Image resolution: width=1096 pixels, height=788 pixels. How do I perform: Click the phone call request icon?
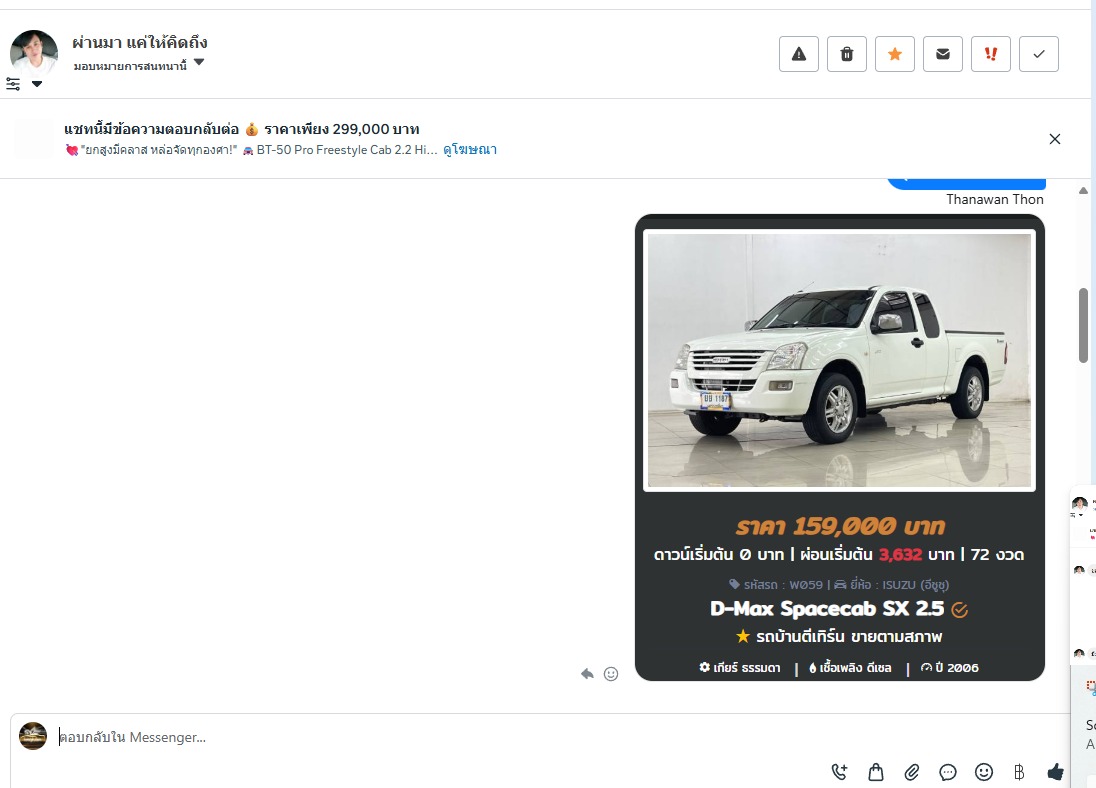click(x=839, y=772)
